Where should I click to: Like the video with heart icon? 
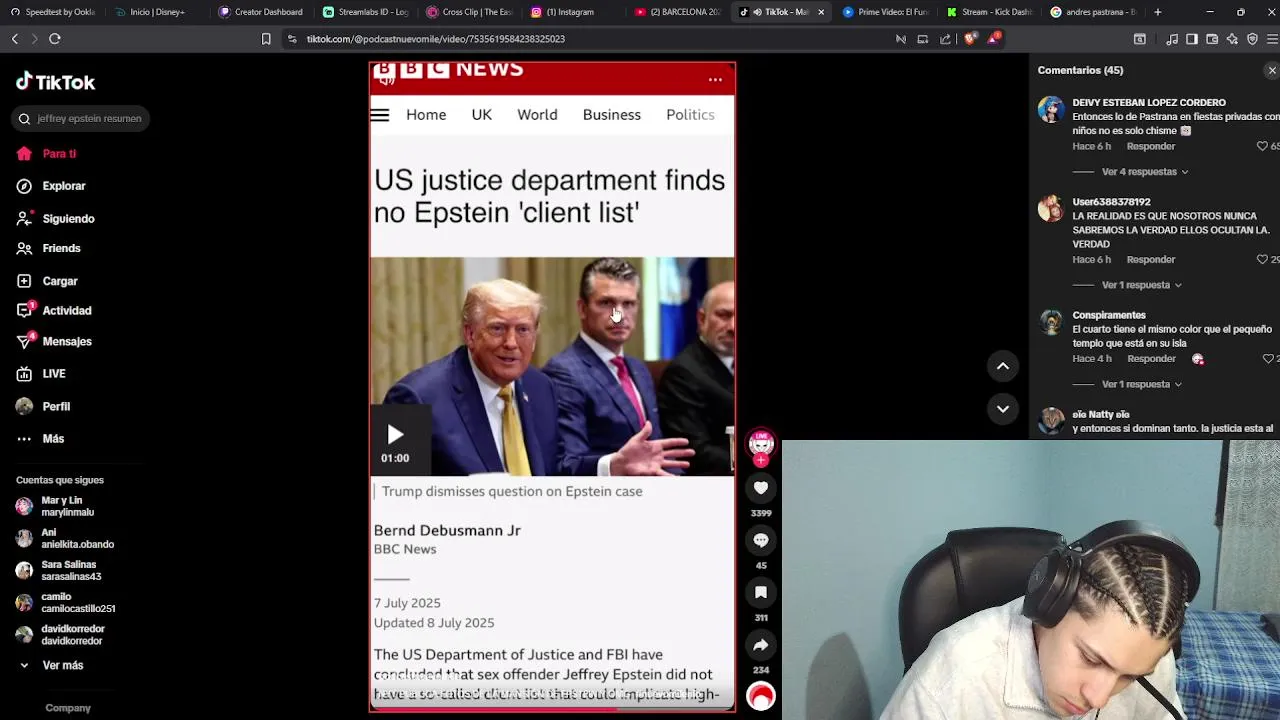point(761,488)
